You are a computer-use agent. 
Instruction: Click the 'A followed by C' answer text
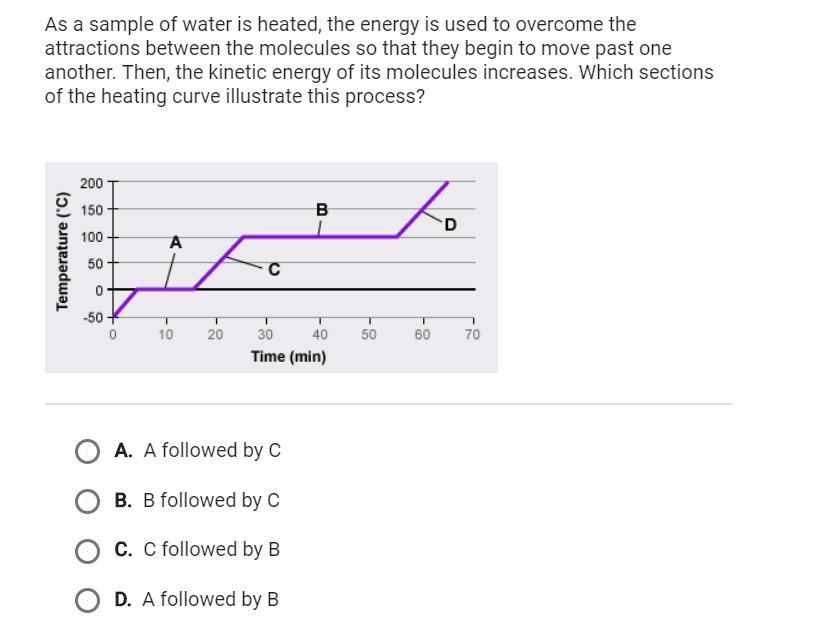[212, 451]
